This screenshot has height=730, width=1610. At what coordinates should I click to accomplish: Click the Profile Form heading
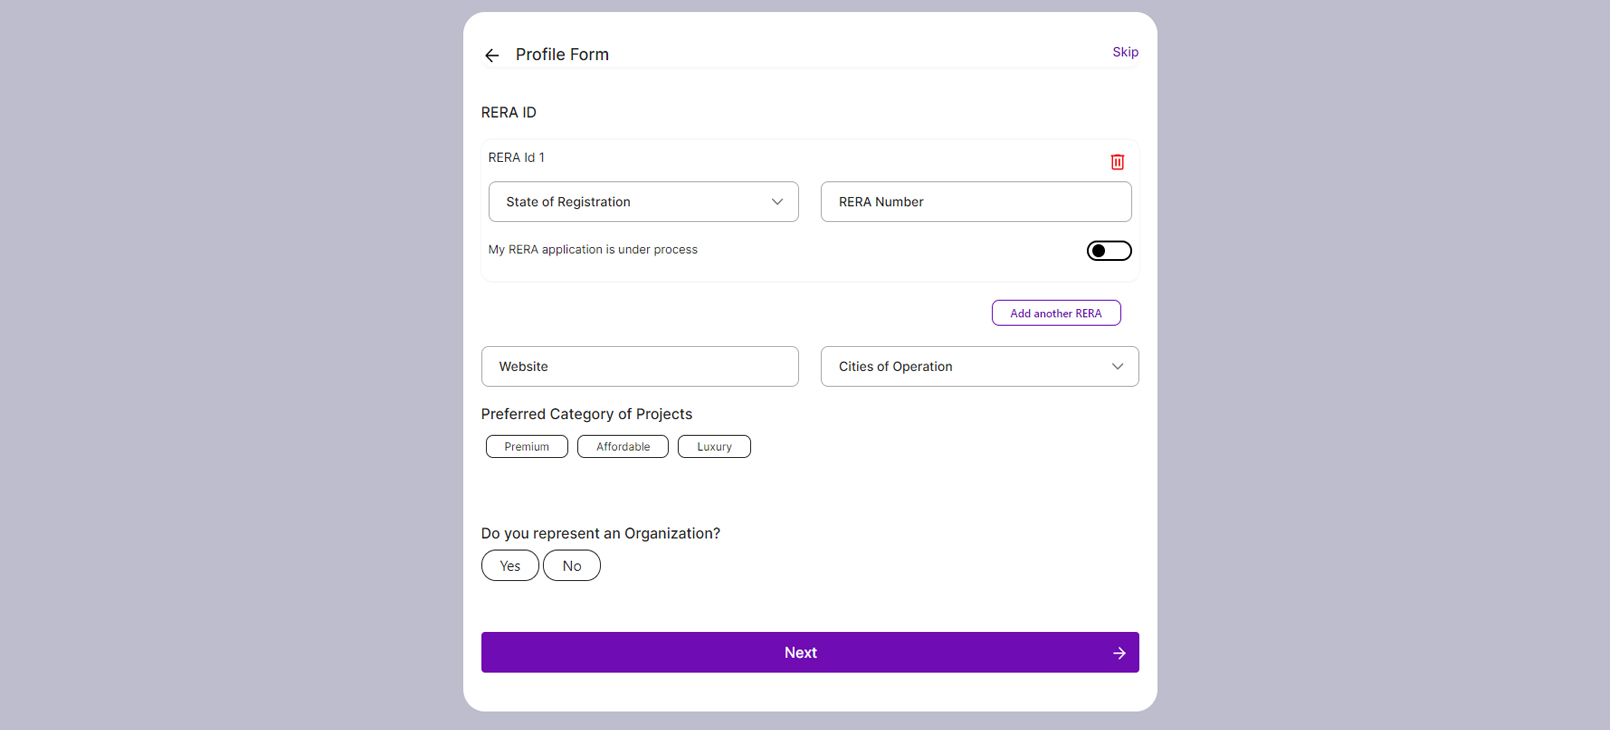(562, 55)
